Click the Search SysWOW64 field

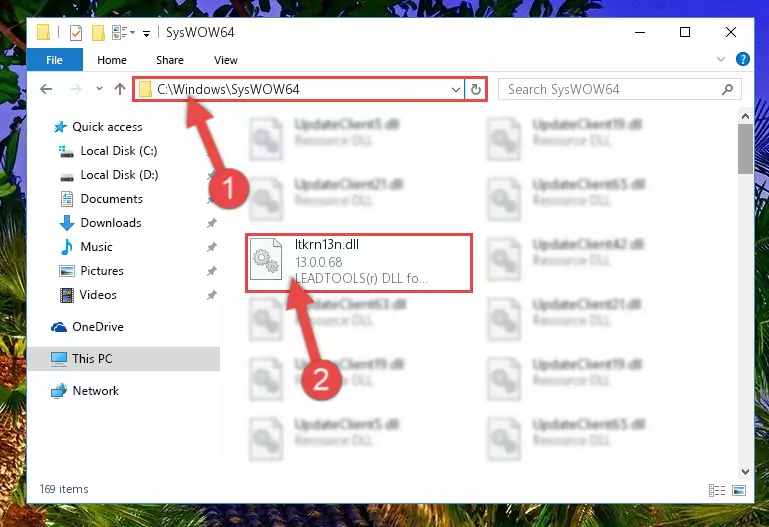coord(619,89)
